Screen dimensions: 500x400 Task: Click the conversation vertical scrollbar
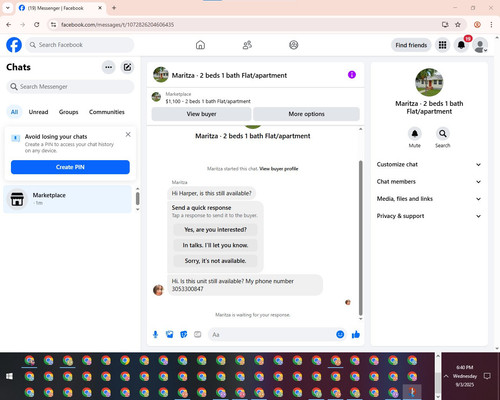coord(360,237)
